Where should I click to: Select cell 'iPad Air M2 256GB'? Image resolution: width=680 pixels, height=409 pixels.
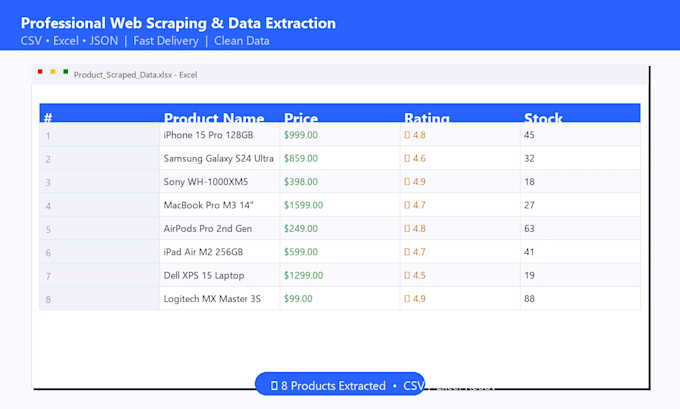(x=219, y=252)
